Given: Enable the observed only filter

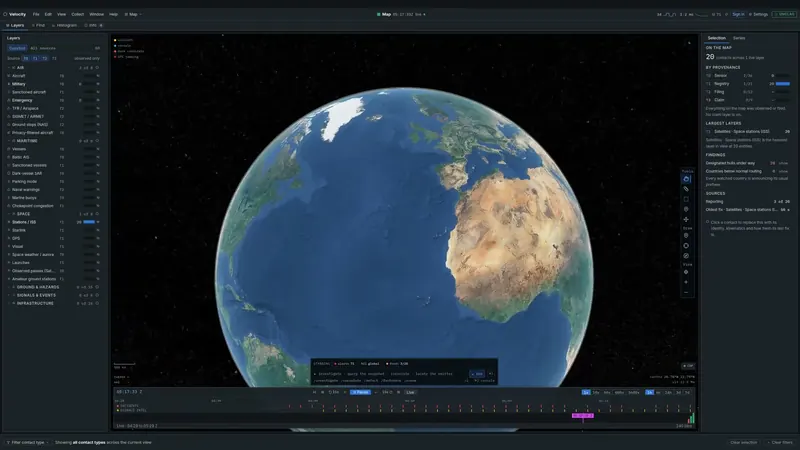Looking at the screenshot, I should point(87,58).
